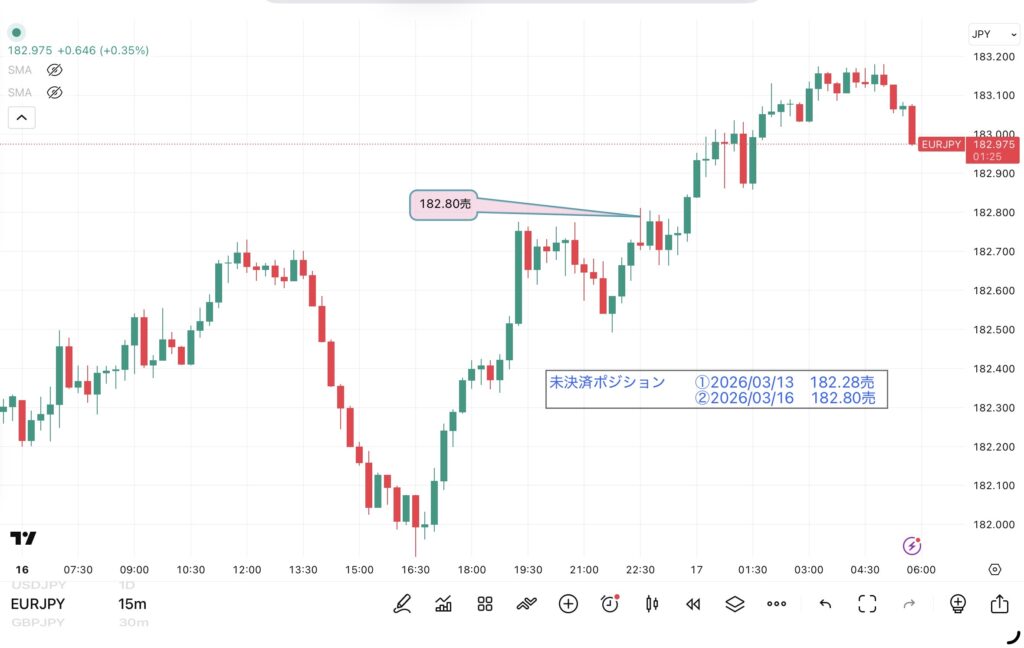Open the pen drawing tools
The height and width of the screenshot is (648, 1024).
coord(402,604)
